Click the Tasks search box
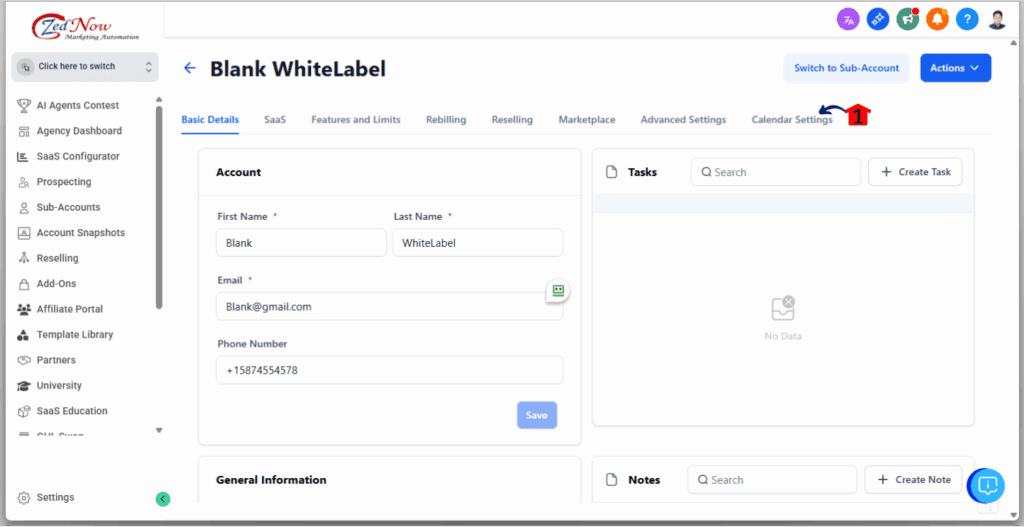 pyautogui.click(x=776, y=172)
